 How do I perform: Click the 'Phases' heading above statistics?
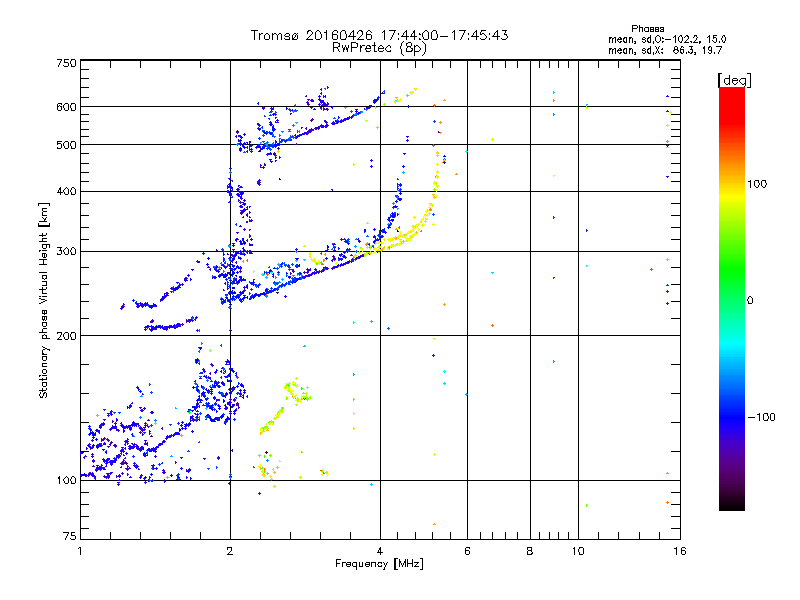tap(647, 29)
